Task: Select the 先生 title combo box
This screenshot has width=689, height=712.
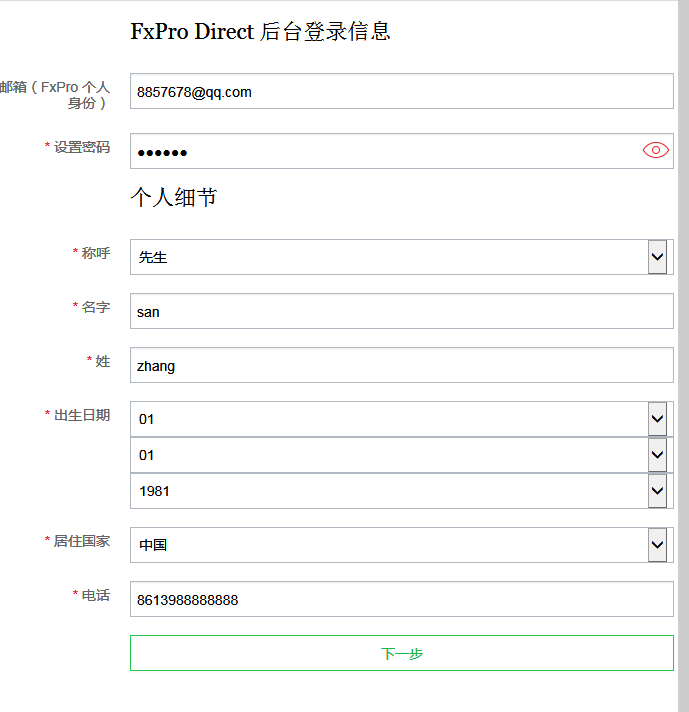Action: point(402,257)
